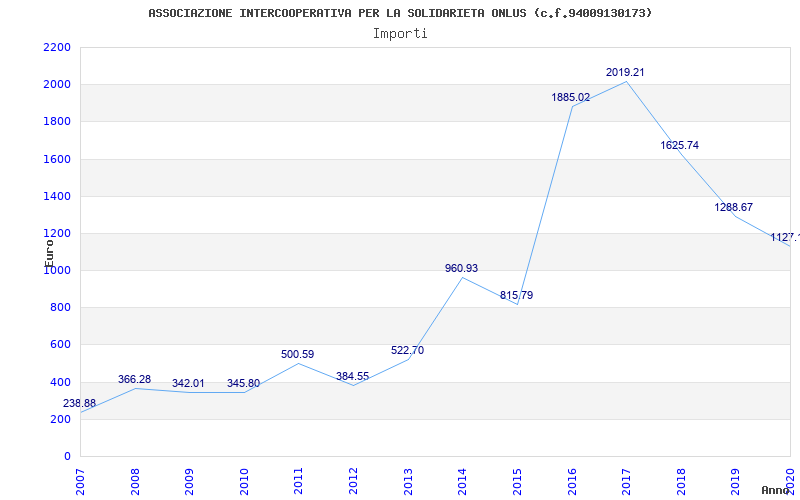
Task: Click the 2007 year axis label
Action: point(81,481)
